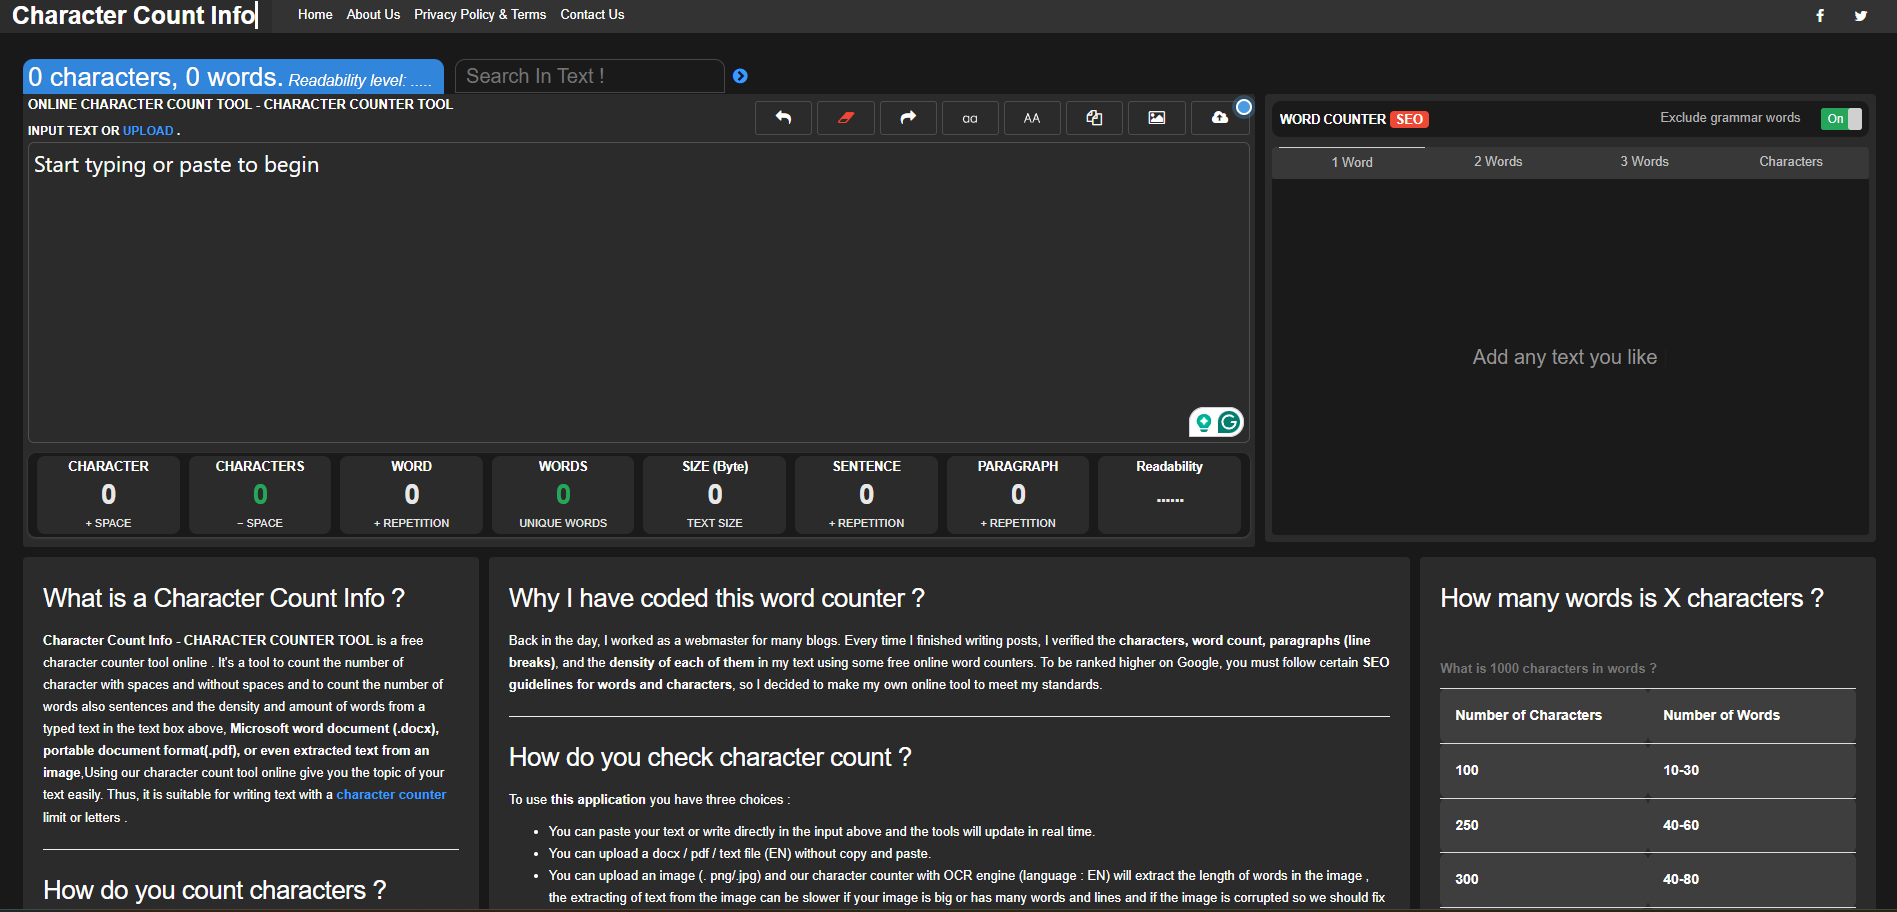Switch to the 1 Word tab
1897x912 pixels.
(1351, 162)
